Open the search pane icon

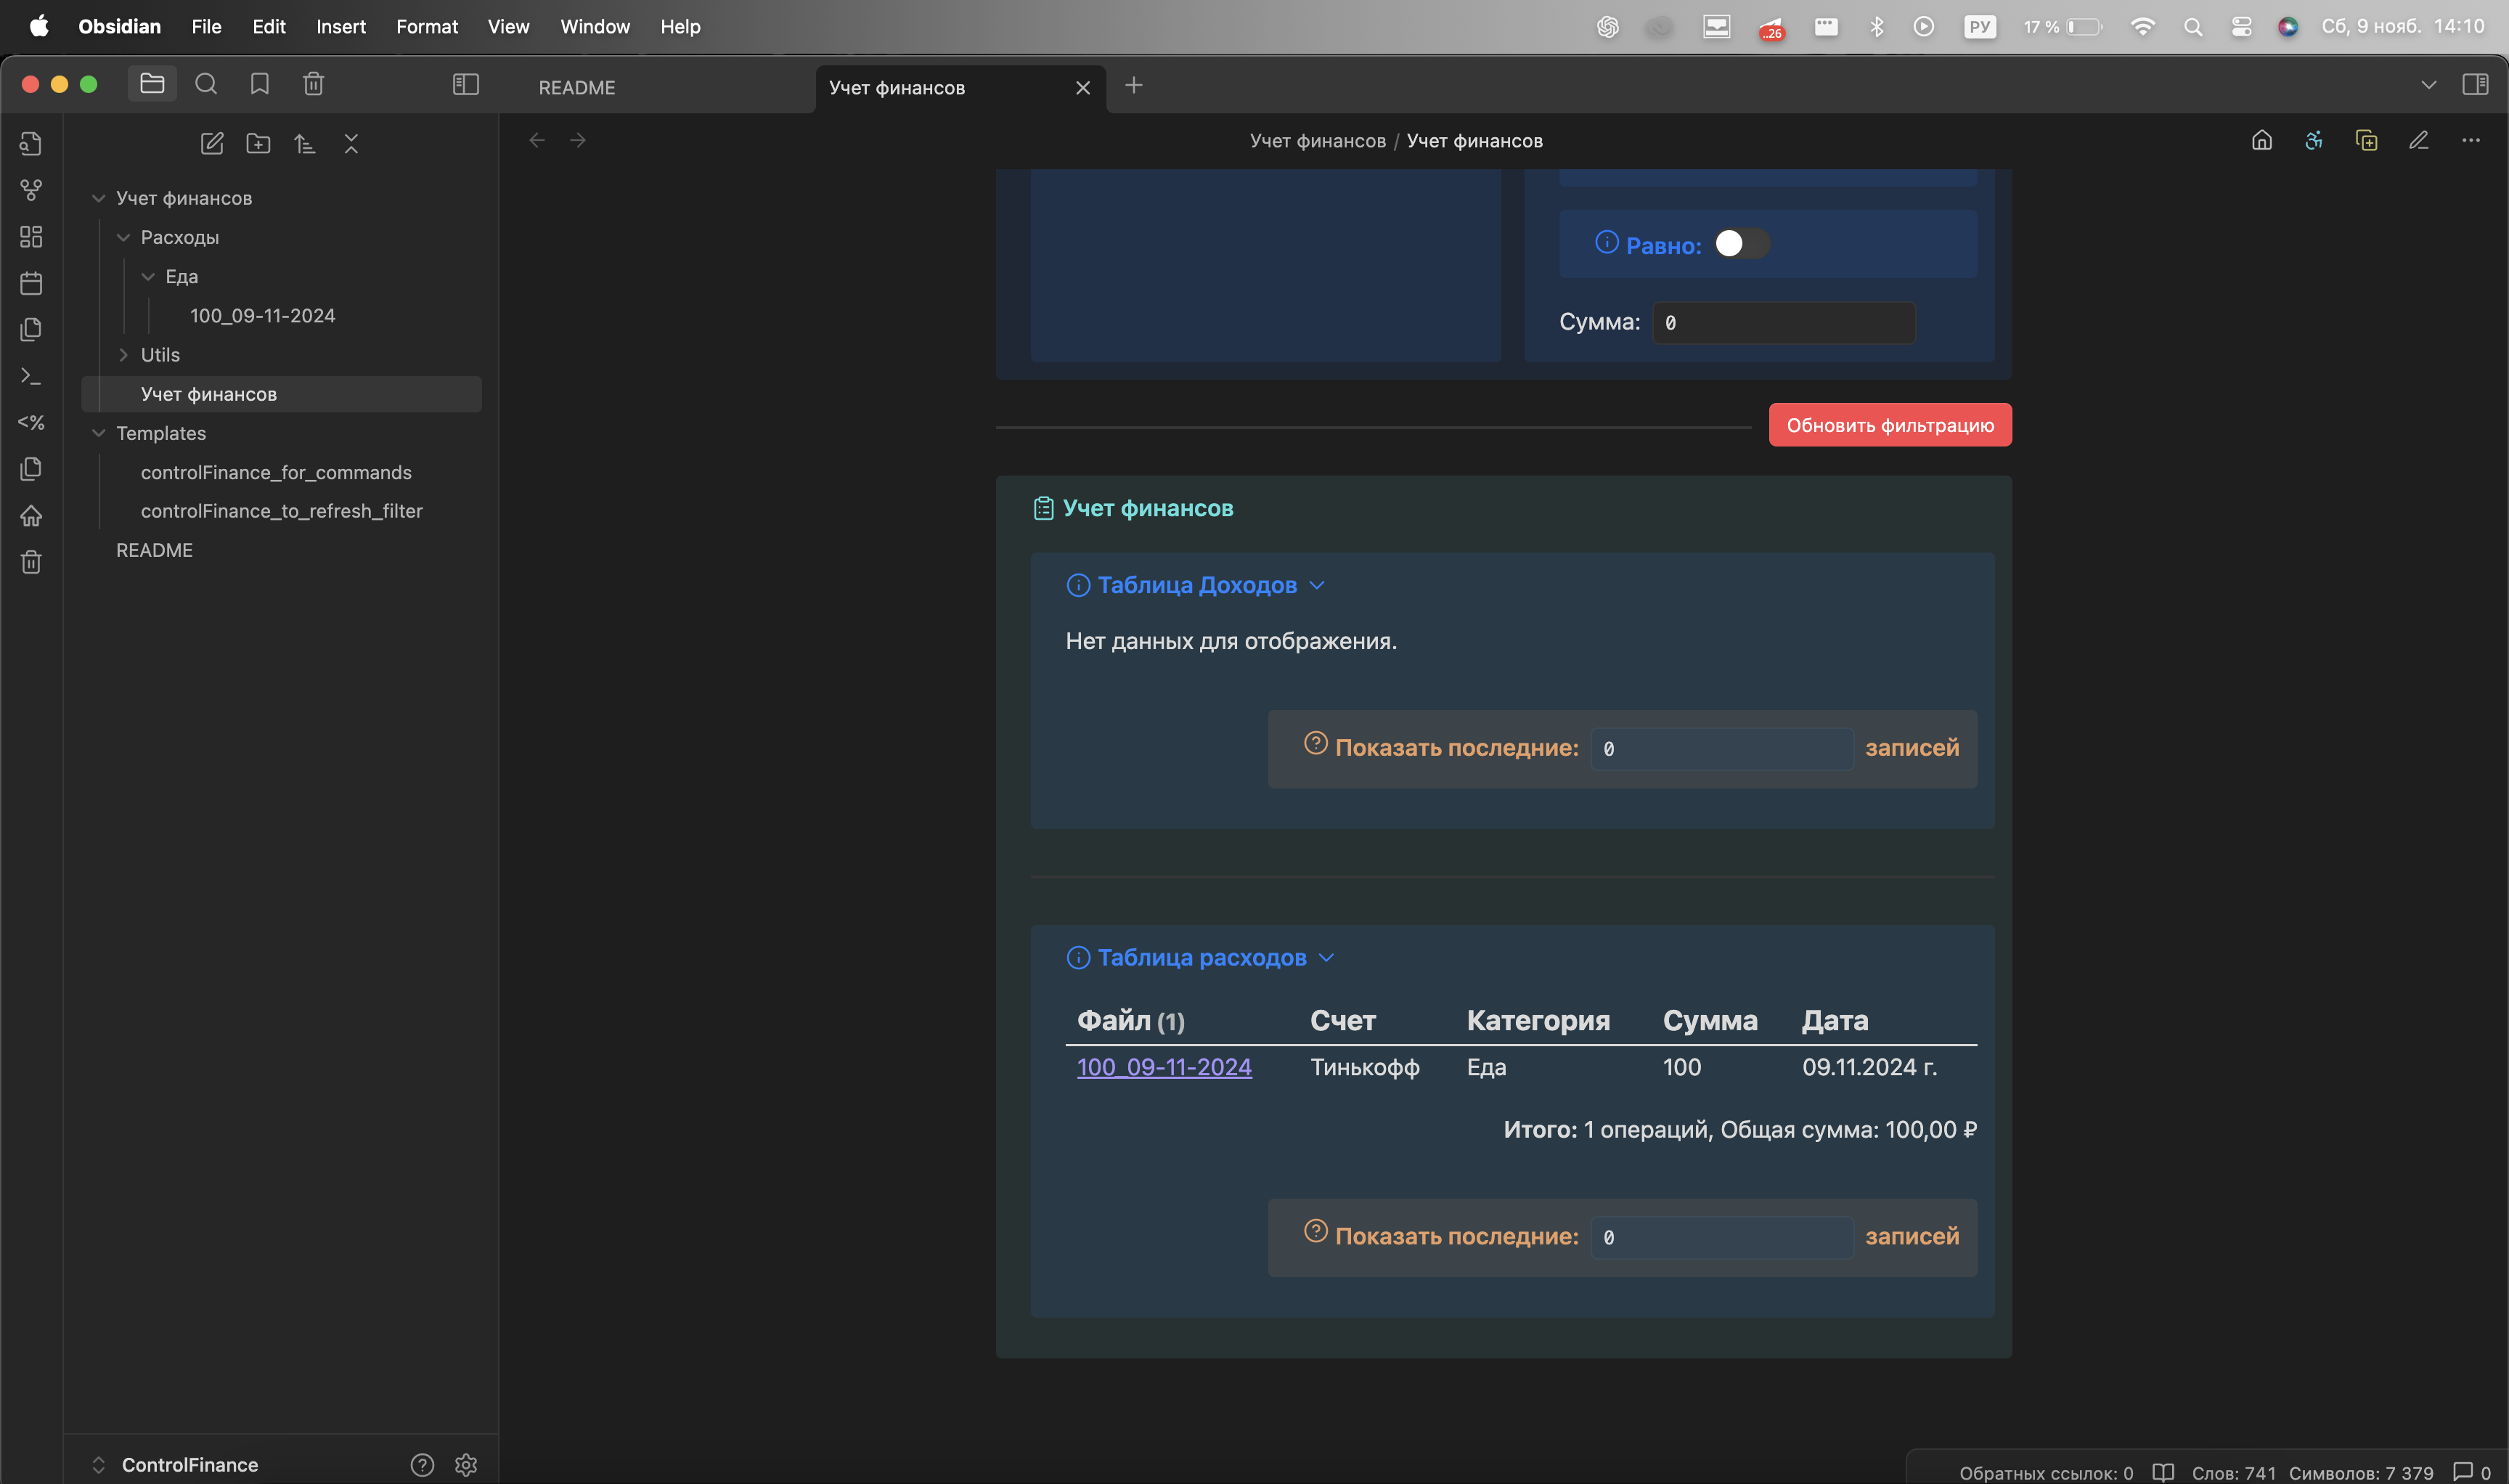(x=206, y=84)
